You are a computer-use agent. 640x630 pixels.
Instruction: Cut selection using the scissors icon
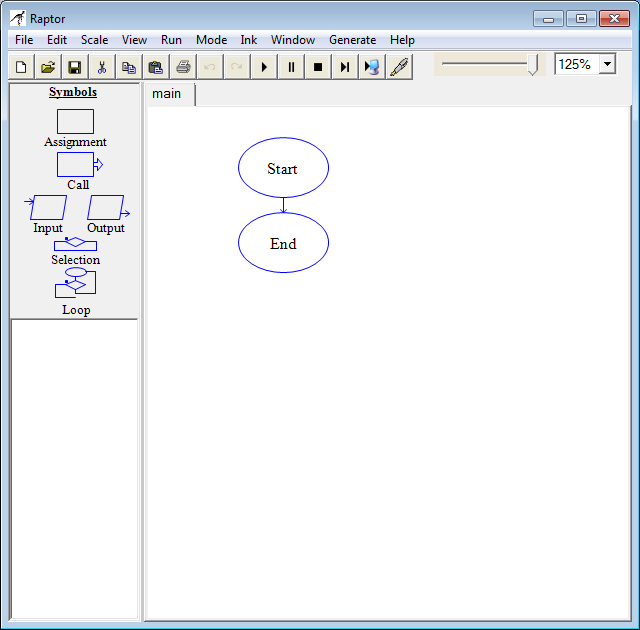(x=102, y=67)
